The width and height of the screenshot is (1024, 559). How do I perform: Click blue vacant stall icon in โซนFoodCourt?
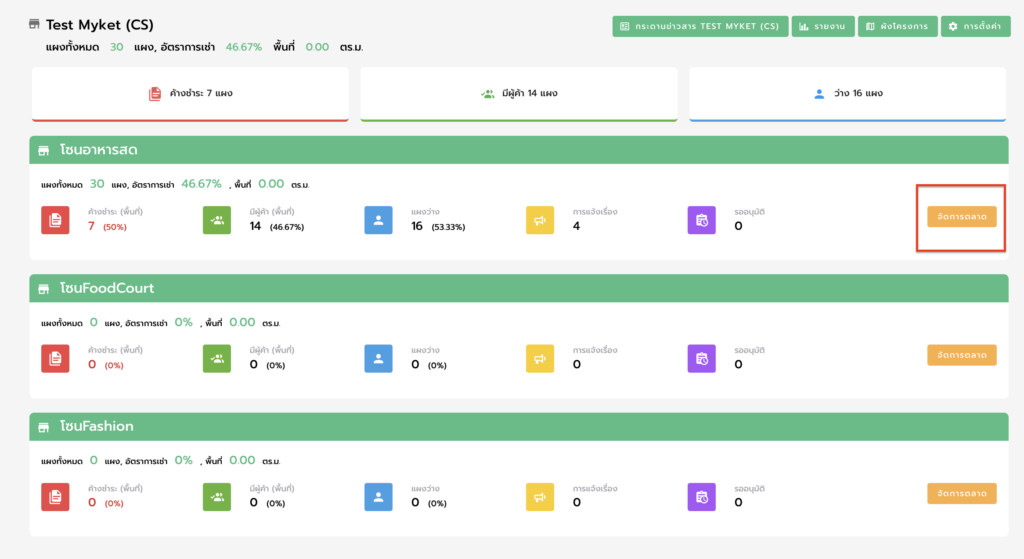point(379,358)
